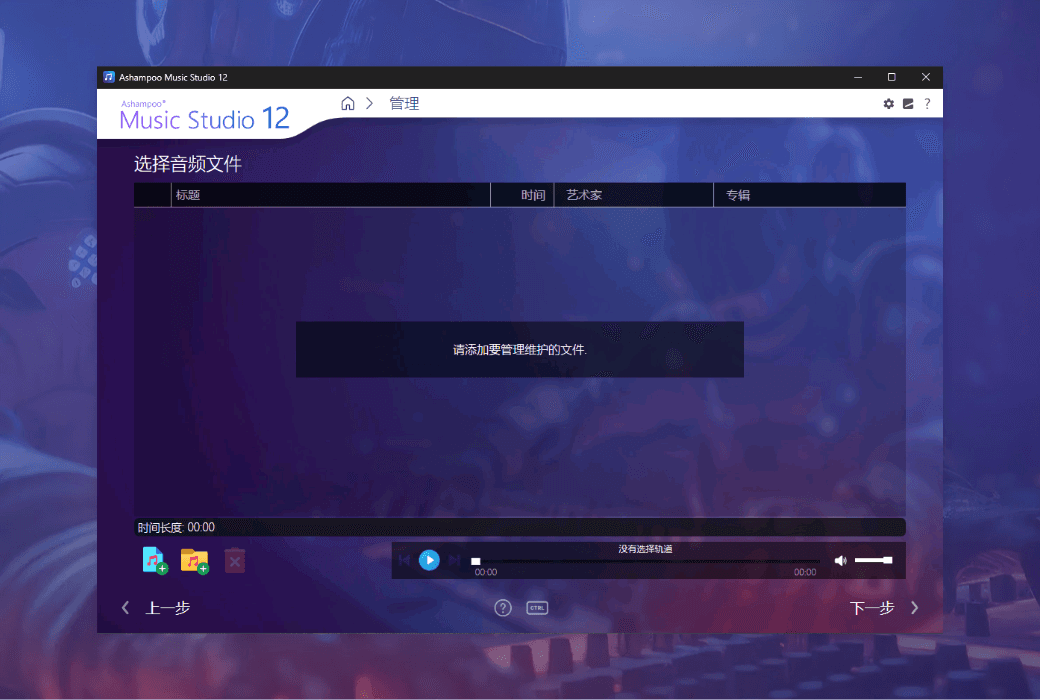Viewport: 1040px width, 700px height.
Task: Open the skin/theme icon beside settings
Action: pyautogui.click(x=908, y=104)
